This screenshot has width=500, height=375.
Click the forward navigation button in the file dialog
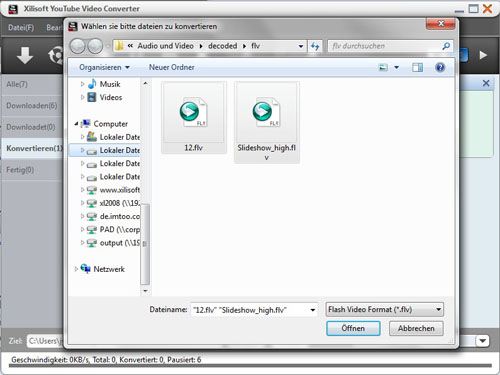[95, 46]
